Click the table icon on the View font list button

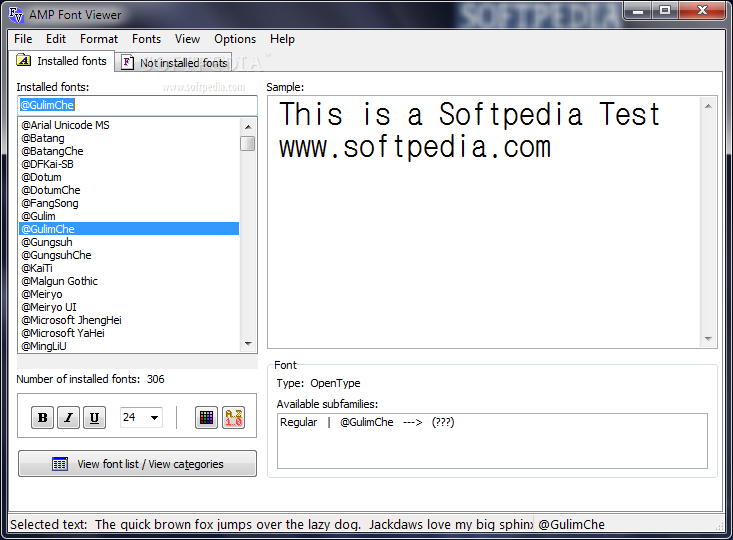(x=60, y=464)
